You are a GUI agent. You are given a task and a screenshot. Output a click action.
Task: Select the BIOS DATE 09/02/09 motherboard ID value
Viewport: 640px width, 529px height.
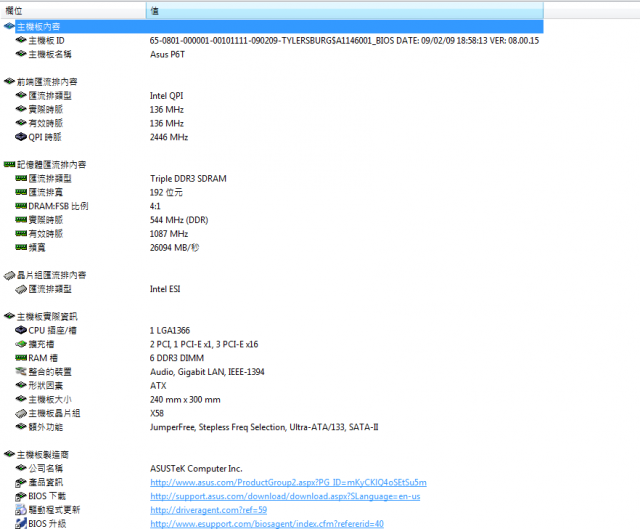(344, 40)
